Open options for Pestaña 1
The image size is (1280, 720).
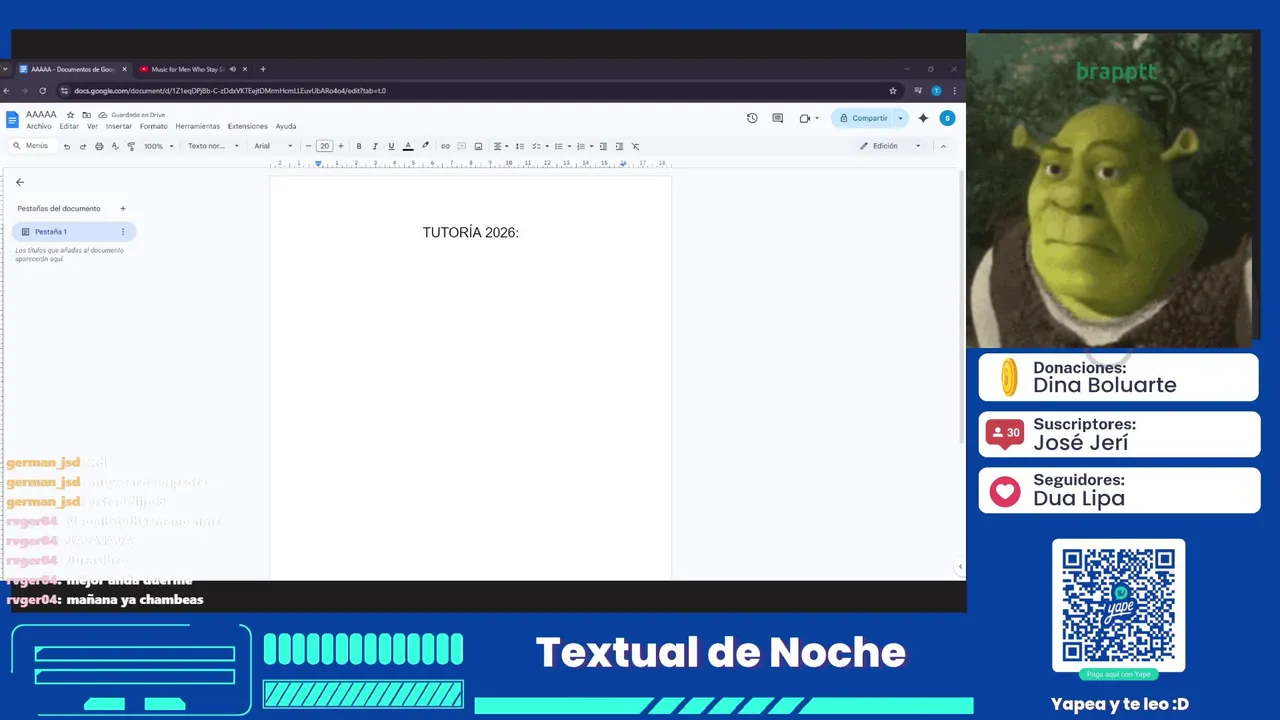(x=123, y=232)
